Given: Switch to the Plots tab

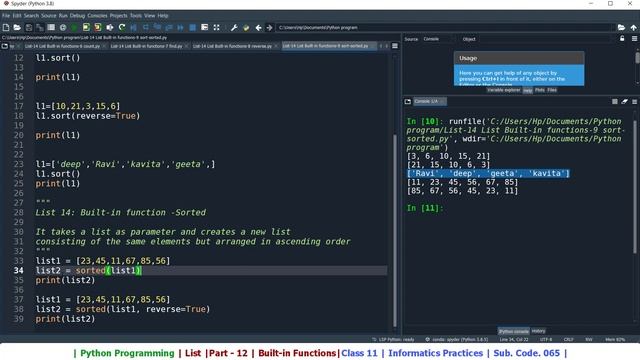Looking at the screenshot, I should pos(540,90).
